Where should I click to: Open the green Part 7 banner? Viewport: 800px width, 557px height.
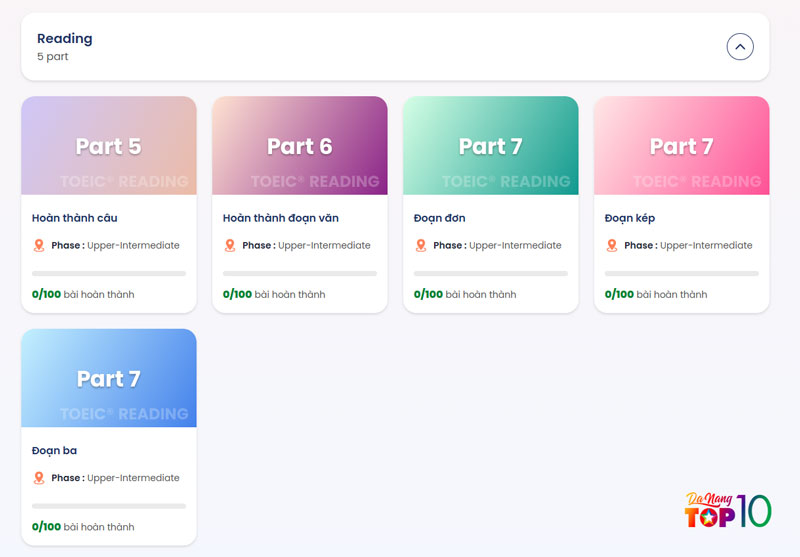tap(491, 145)
